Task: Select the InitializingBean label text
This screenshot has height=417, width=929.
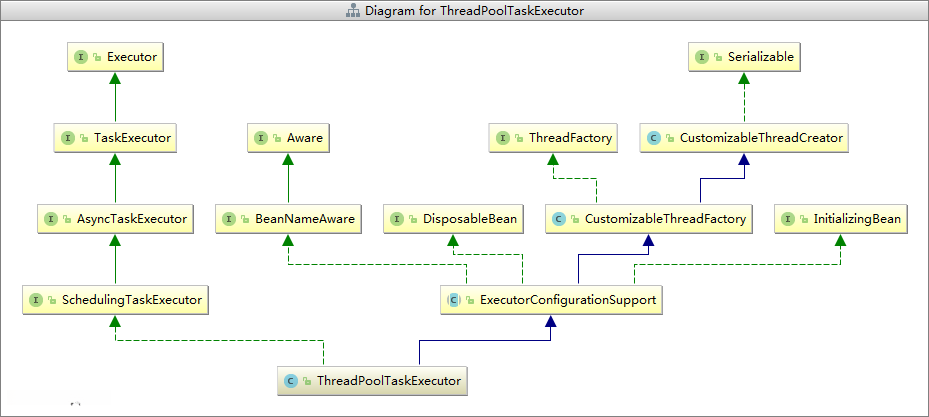Action: 857,219
